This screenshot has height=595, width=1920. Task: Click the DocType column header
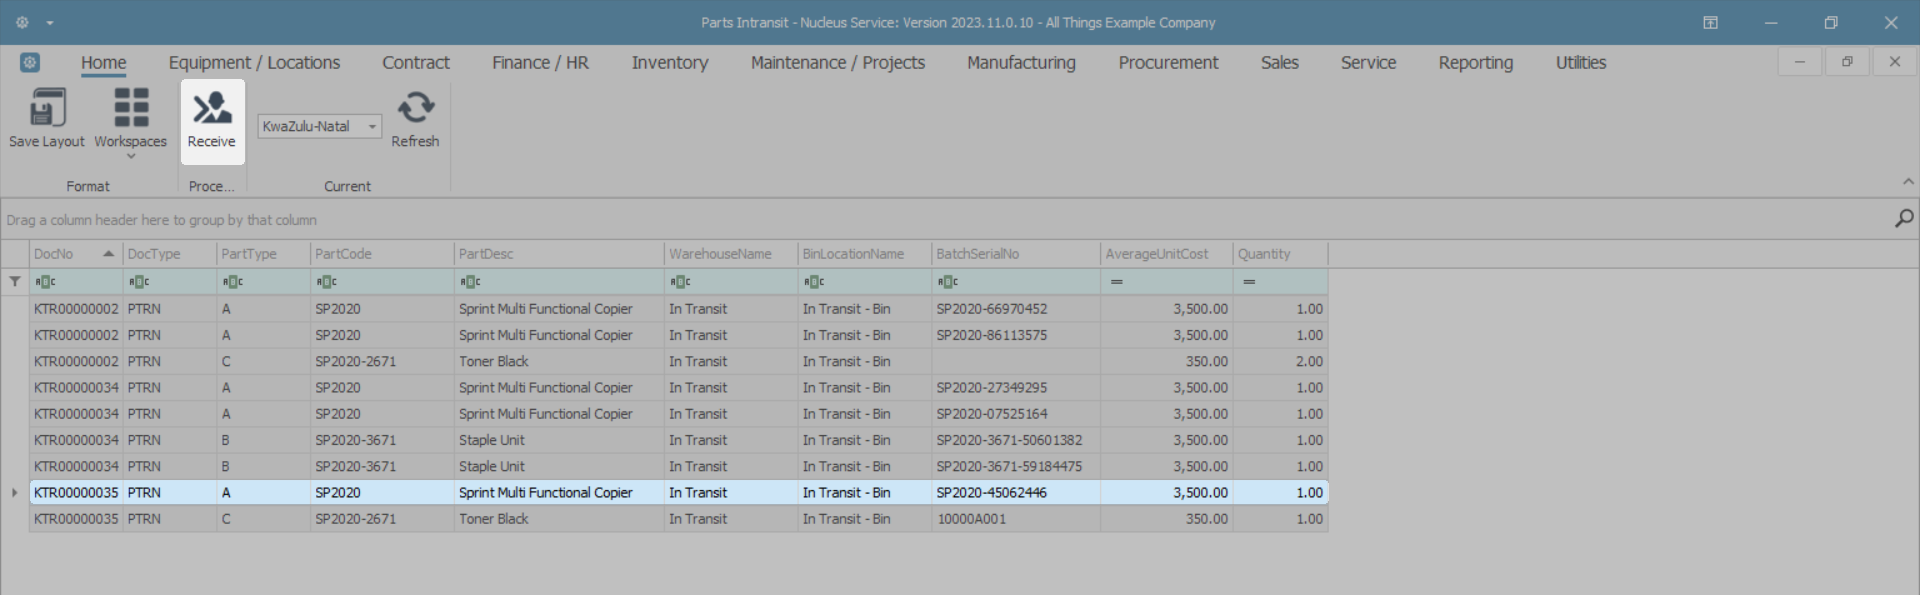pyautogui.click(x=170, y=254)
